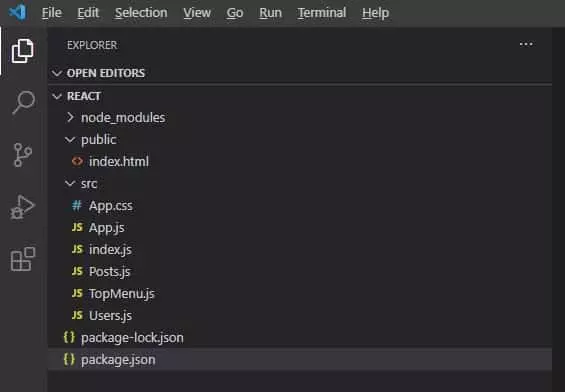Collapse the public folder
The width and height of the screenshot is (565, 392).
(x=70, y=139)
